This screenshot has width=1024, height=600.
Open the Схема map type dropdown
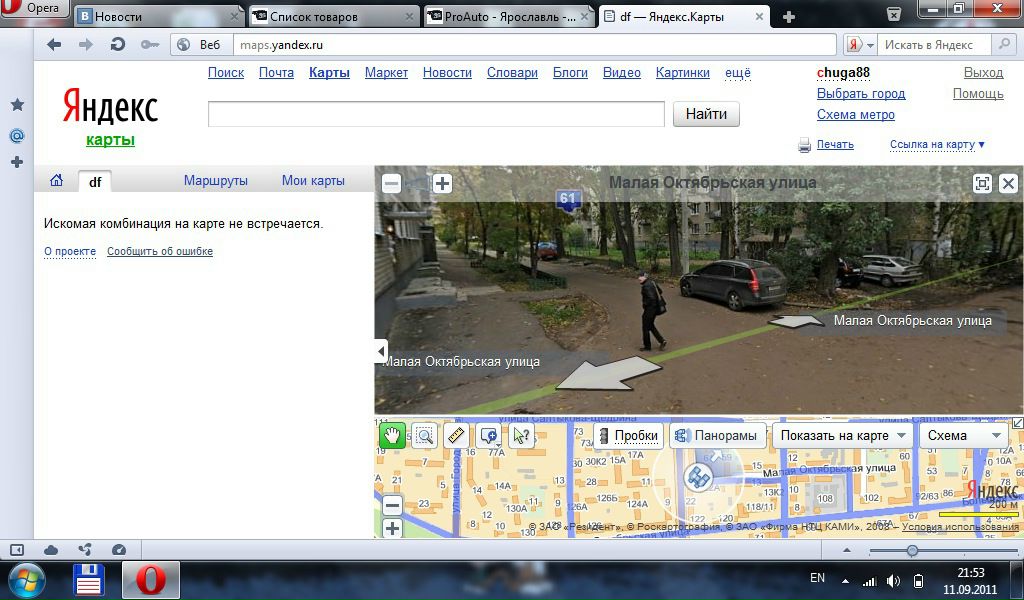click(964, 436)
